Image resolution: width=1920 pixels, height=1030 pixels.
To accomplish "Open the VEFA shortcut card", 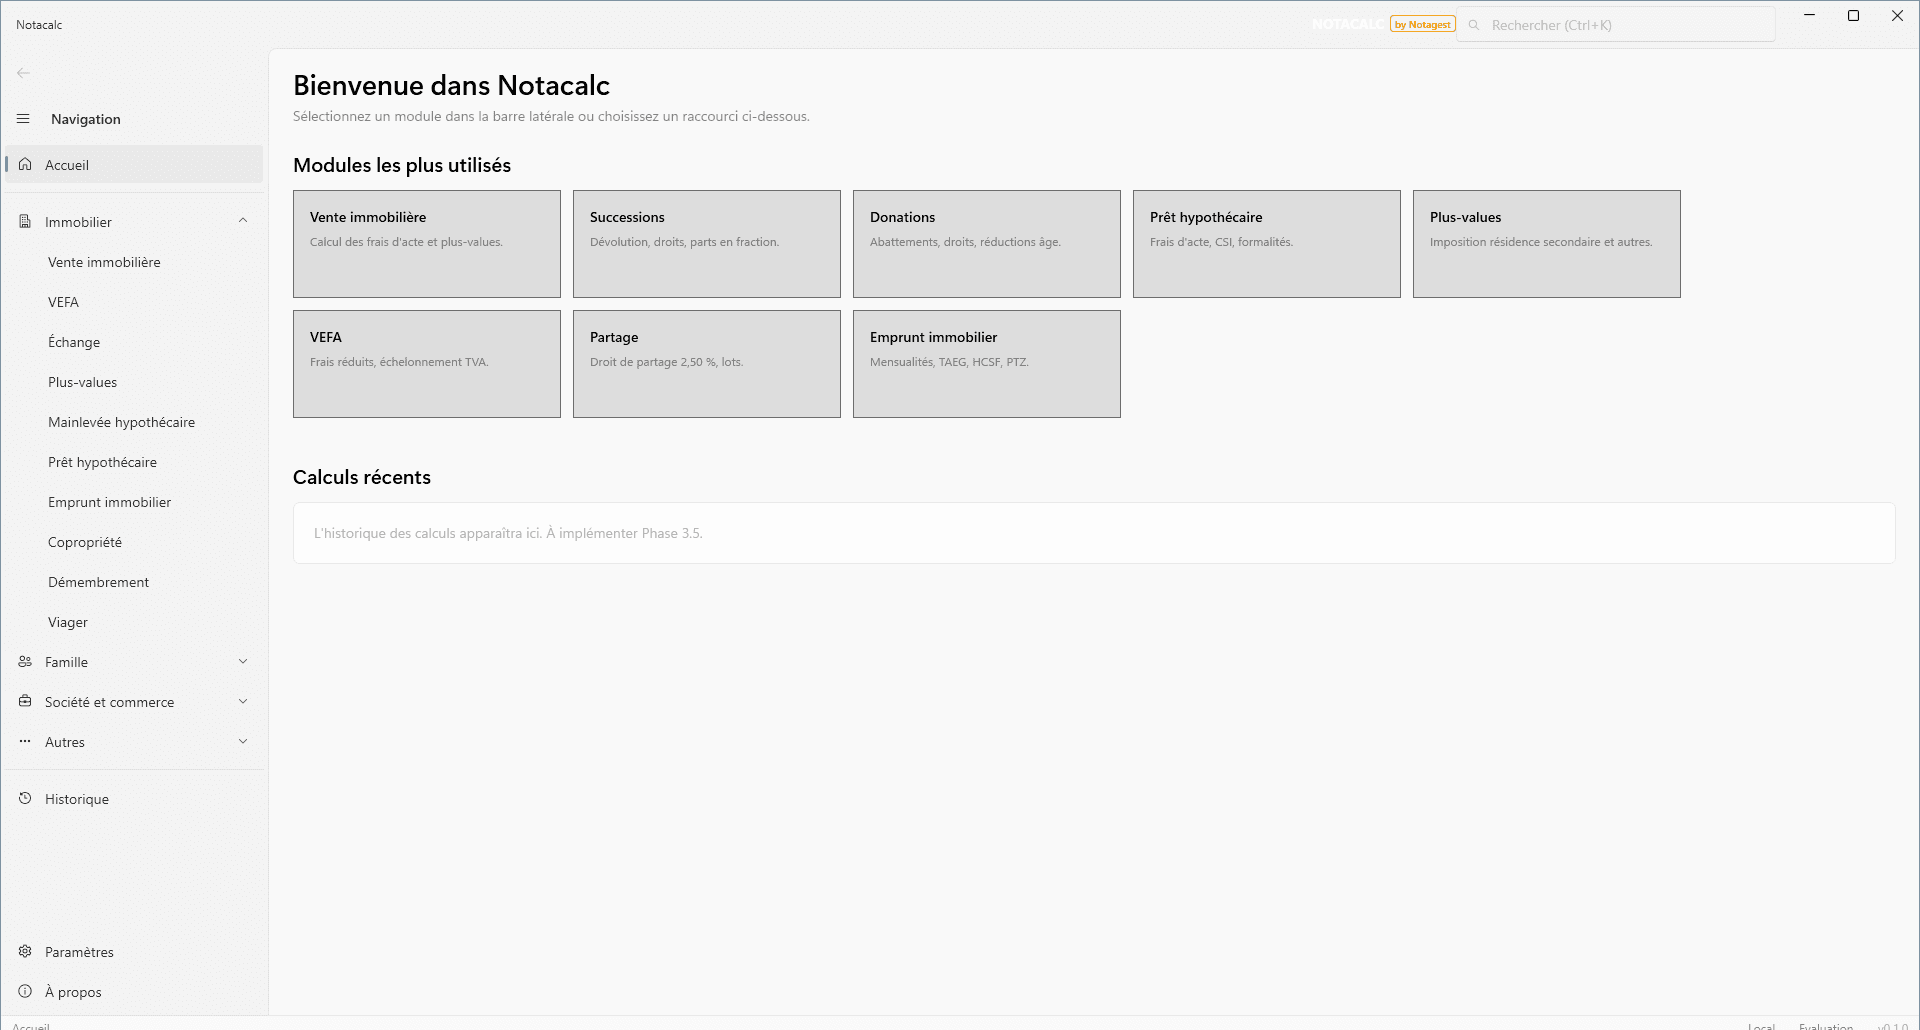I will point(427,364).
